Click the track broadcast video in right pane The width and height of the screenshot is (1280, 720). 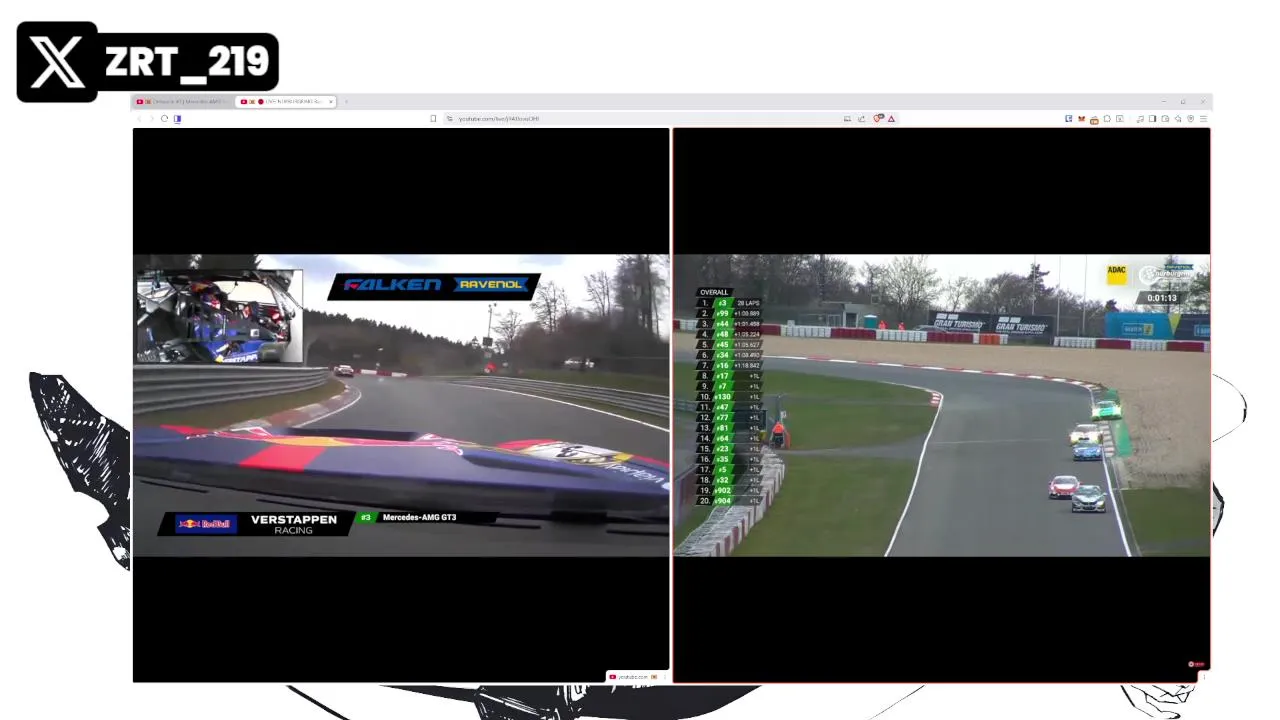click(942, 405)
